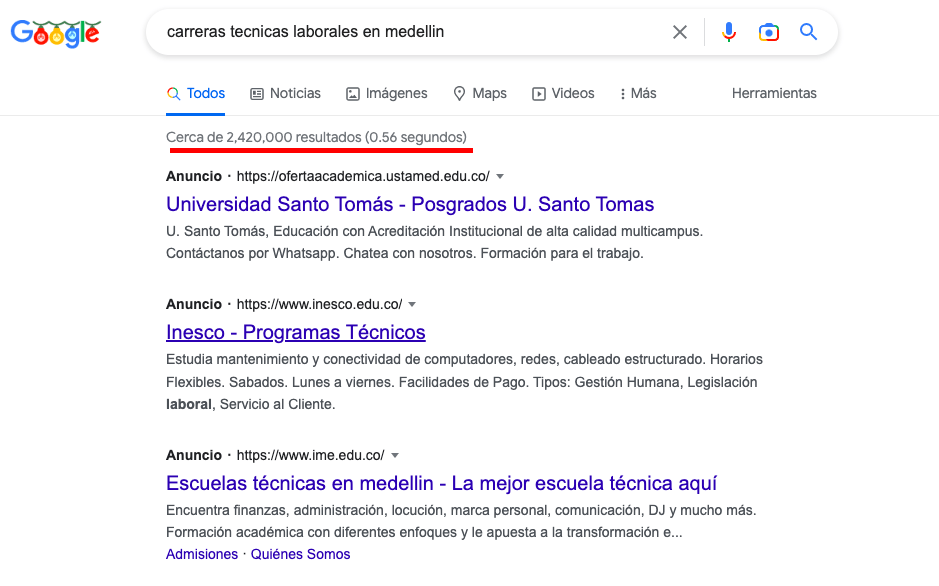This screenshot has width=939, height=586.
Task: Click the IME ad description text
Action: (x=461, y=521)
